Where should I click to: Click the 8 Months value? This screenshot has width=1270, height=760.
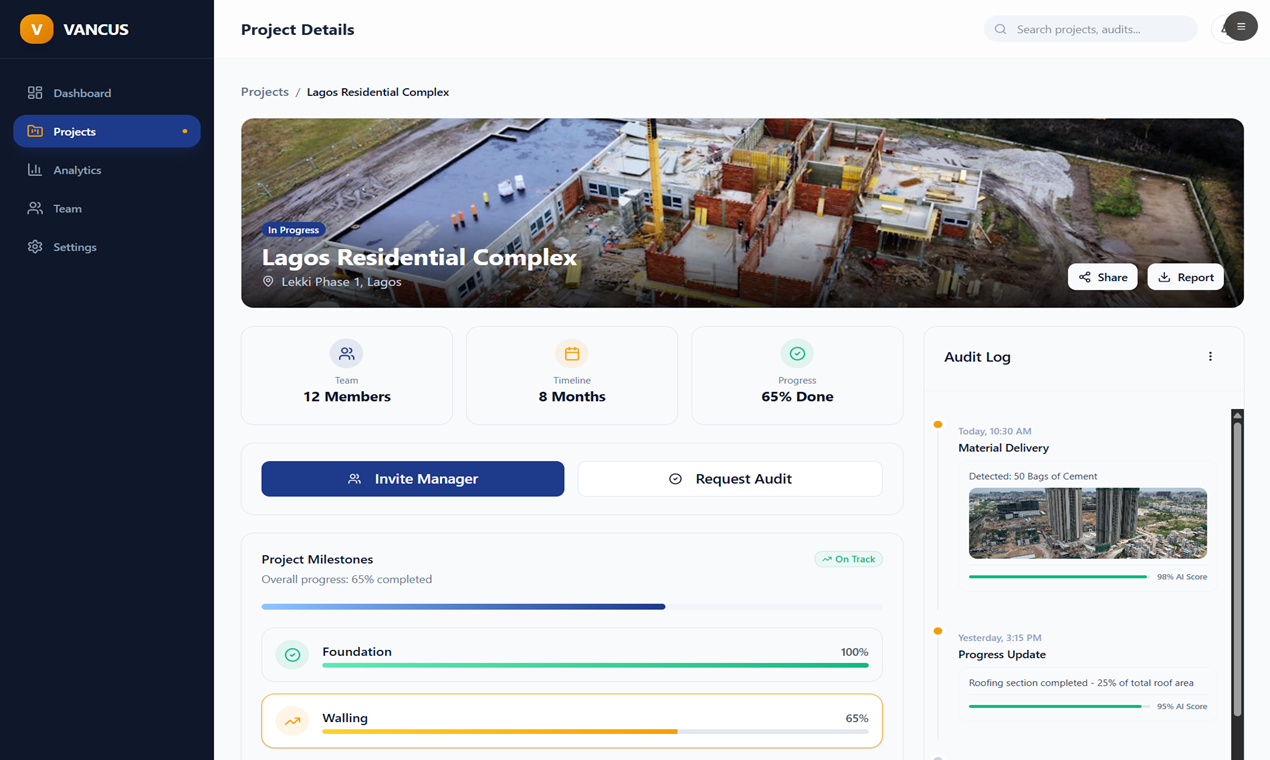click(572, 397)
